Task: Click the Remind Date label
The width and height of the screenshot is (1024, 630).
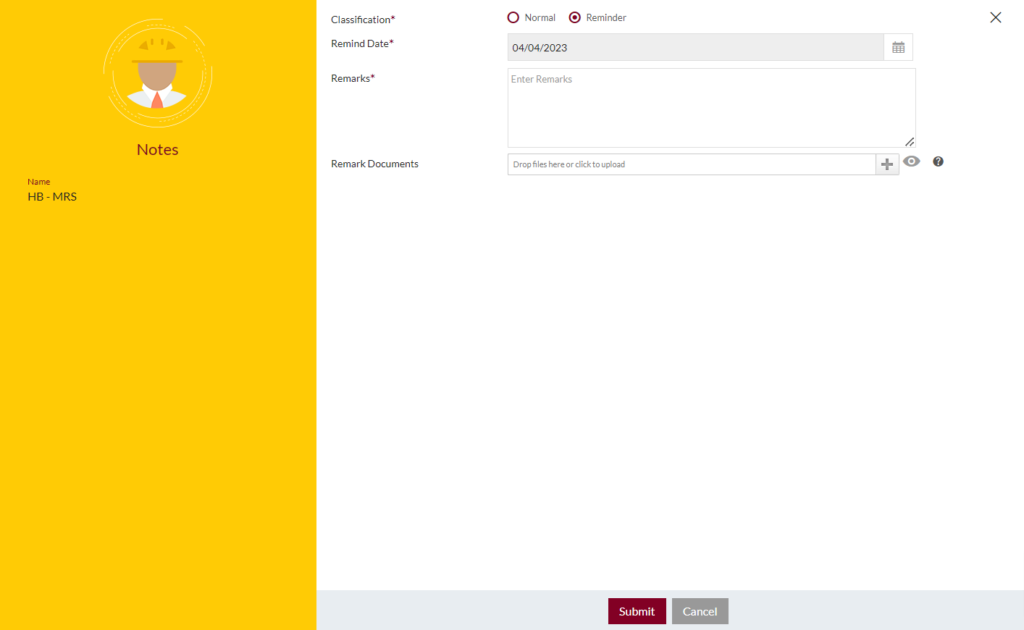Action: [x=362, y=44]
